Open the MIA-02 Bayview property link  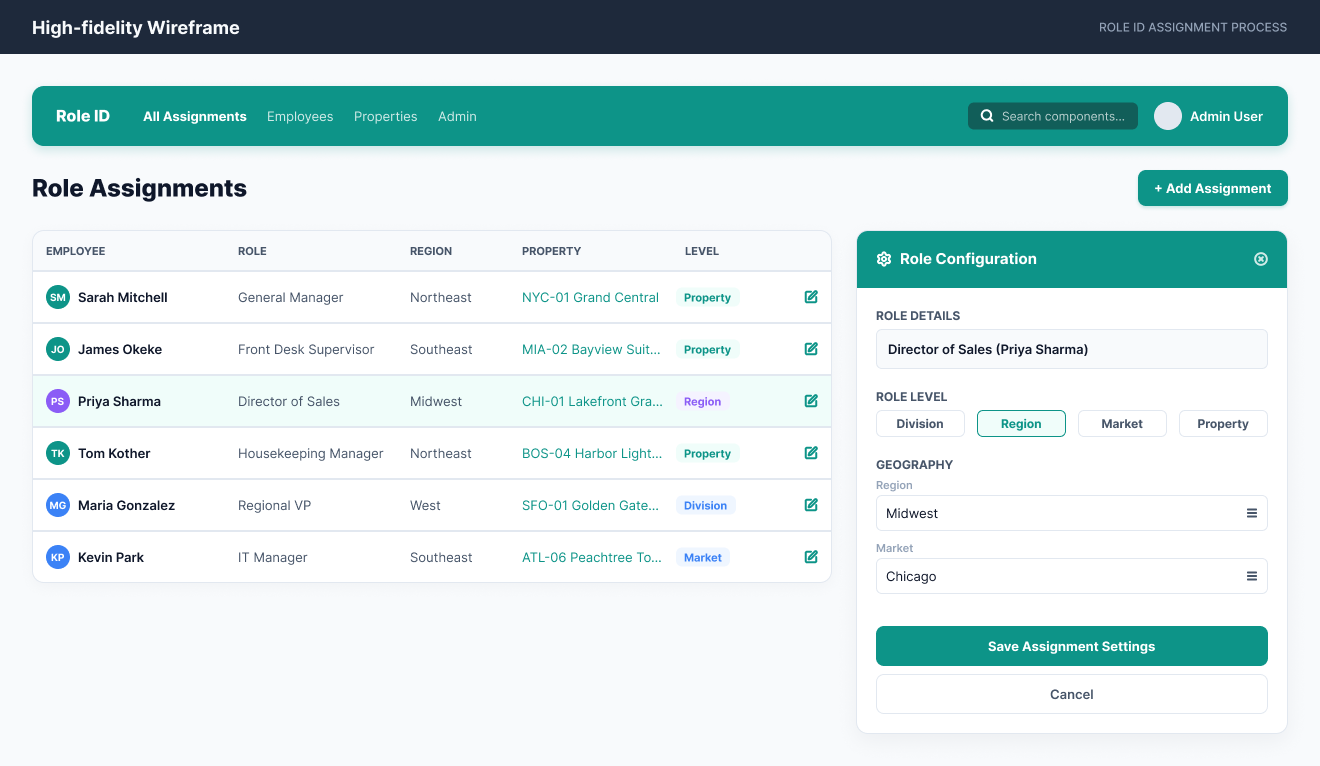(x=591, y=349)
